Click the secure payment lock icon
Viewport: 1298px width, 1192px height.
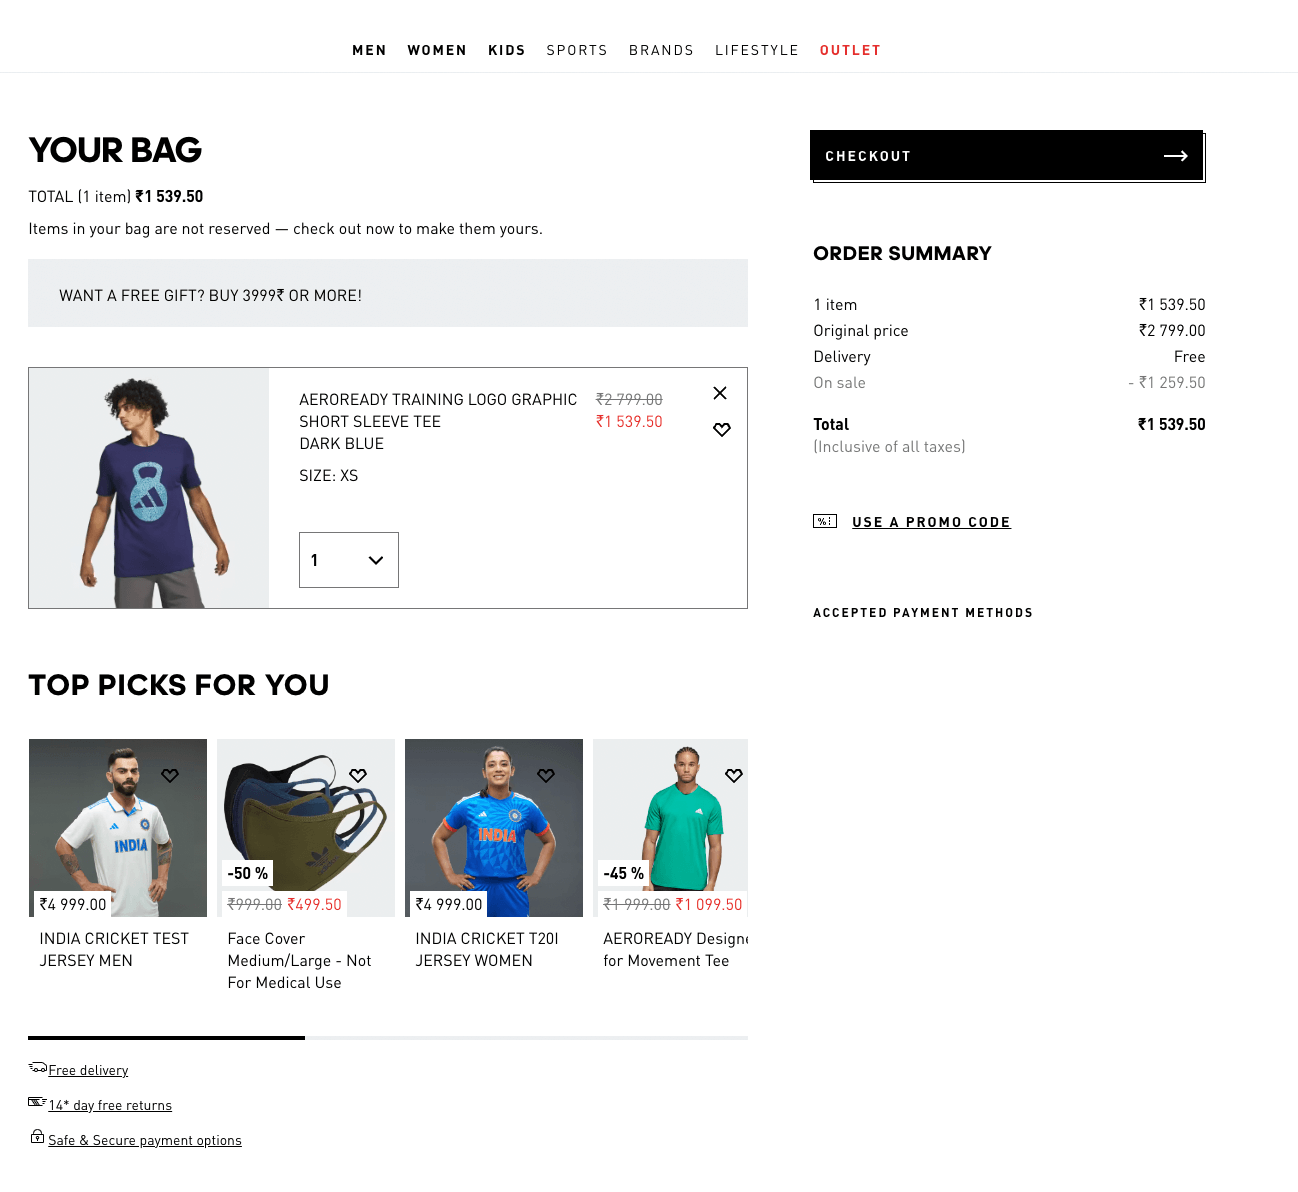[37, 1137]
